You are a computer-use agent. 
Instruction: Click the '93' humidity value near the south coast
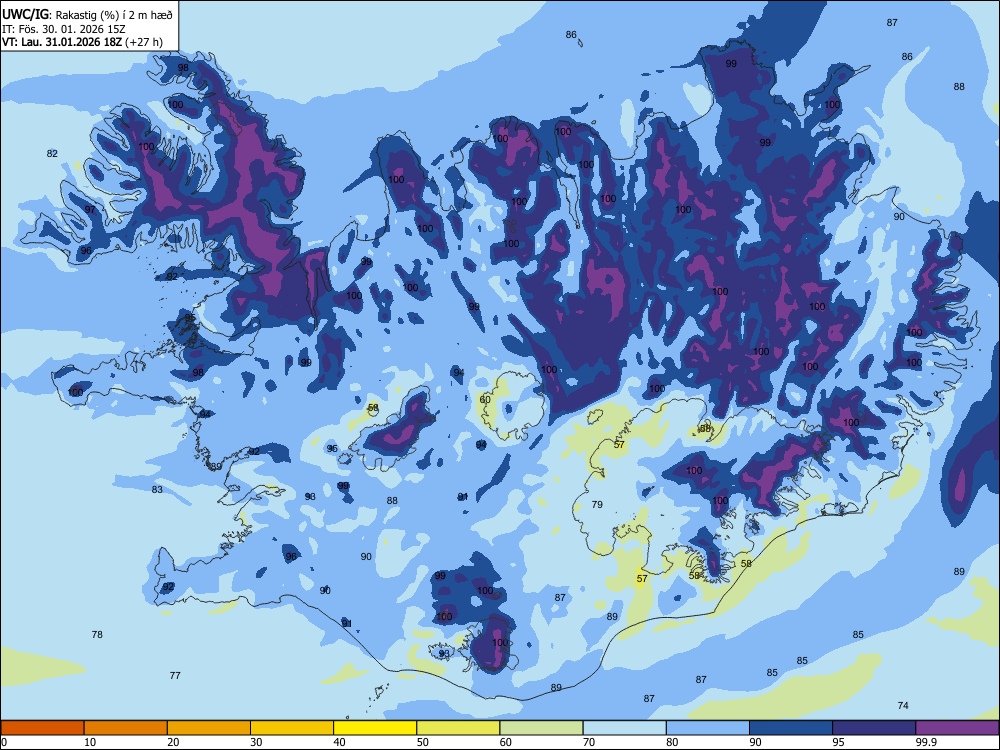(x=444, y=654)
